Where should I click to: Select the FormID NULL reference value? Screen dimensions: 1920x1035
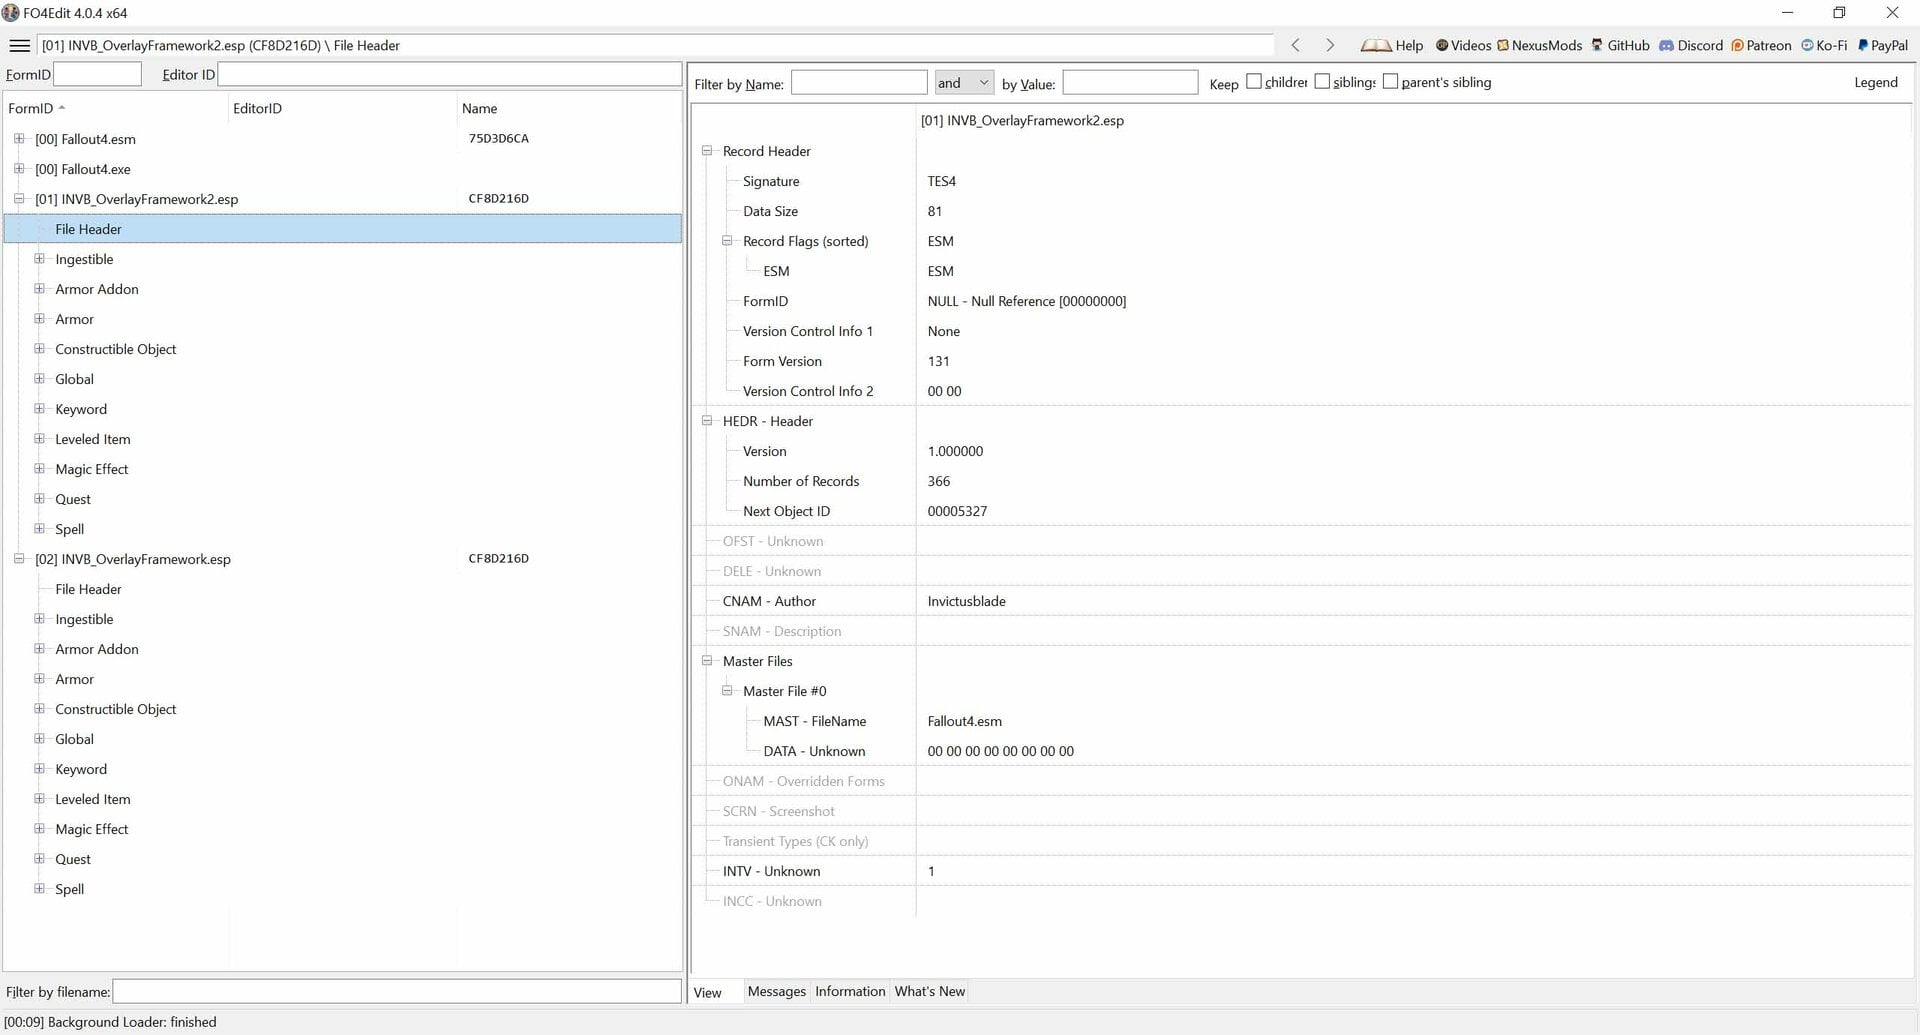tap(1026, 301)
